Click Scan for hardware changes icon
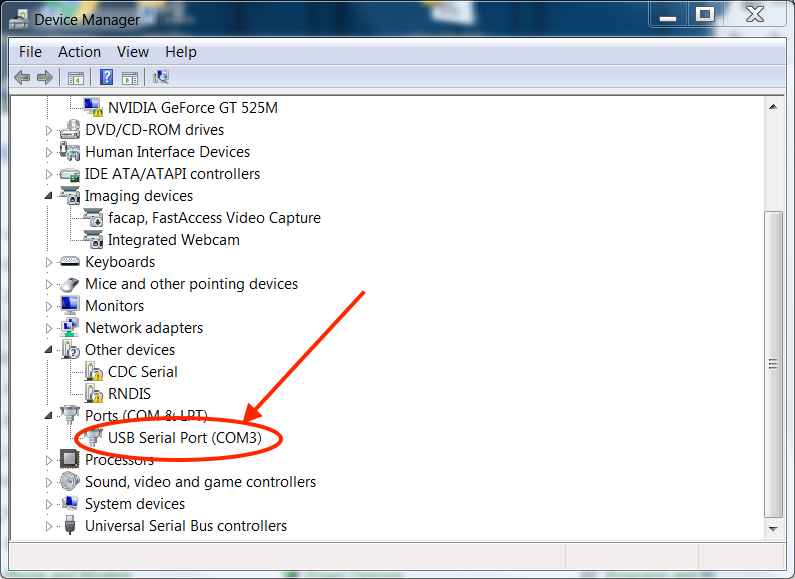The height and width of the screenshot is (579, 795). click(161, 77)
